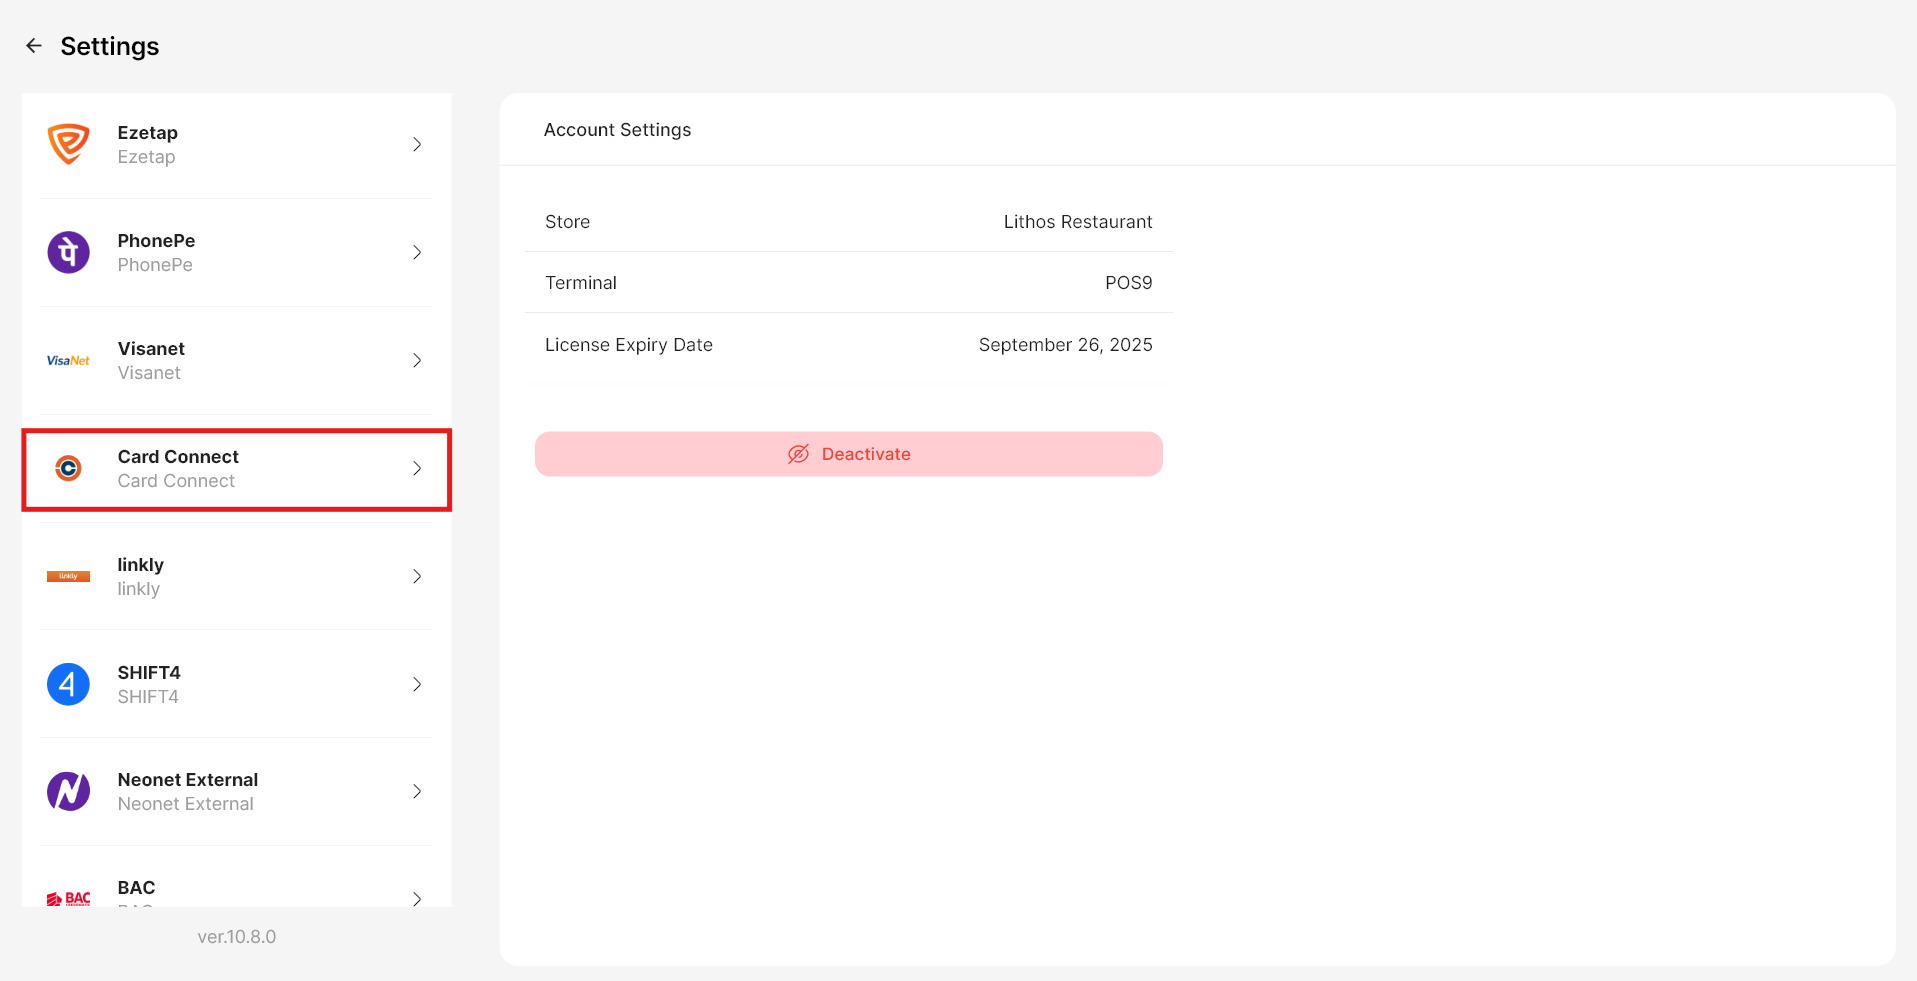Click the POS9 terminal value
1917x981 pixels.
(1129, 283)
